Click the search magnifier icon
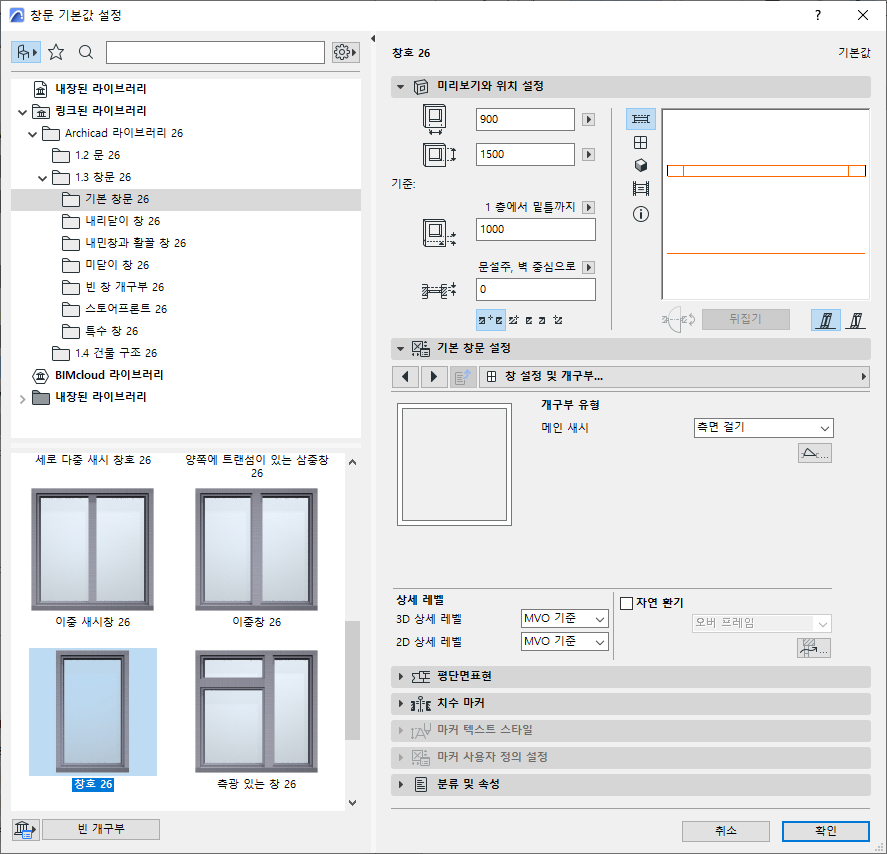The height and width of the screenshot is (854, 887). click(x=84, y=51)
